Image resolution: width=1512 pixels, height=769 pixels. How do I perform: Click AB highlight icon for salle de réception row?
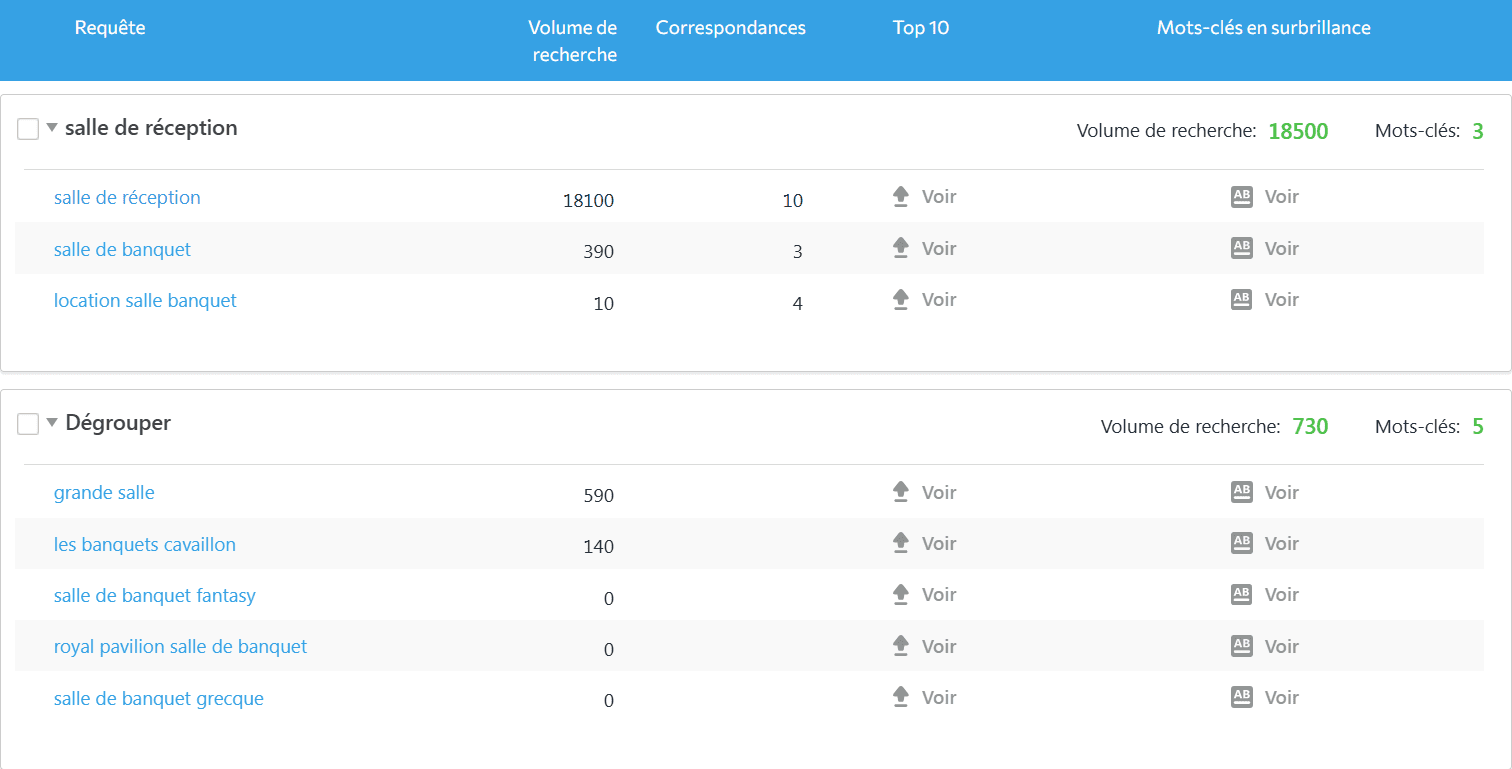1241,197
